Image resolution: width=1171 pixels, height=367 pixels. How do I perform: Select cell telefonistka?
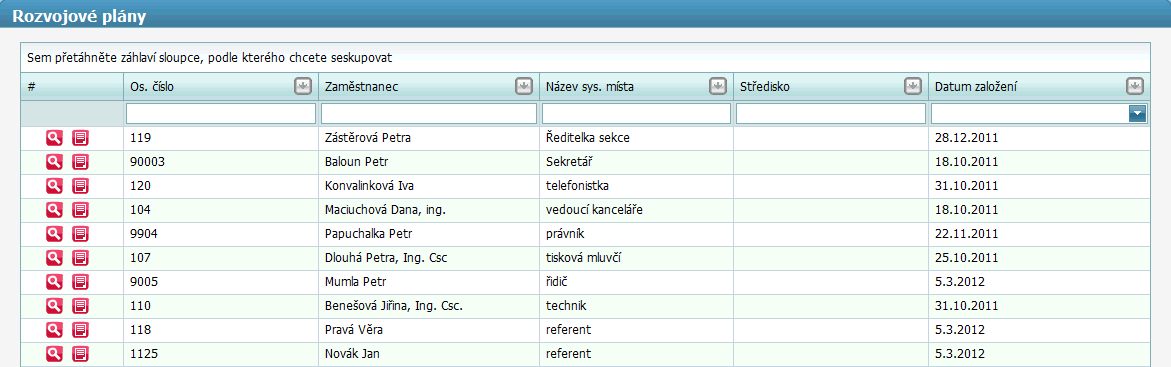(636, 186)
